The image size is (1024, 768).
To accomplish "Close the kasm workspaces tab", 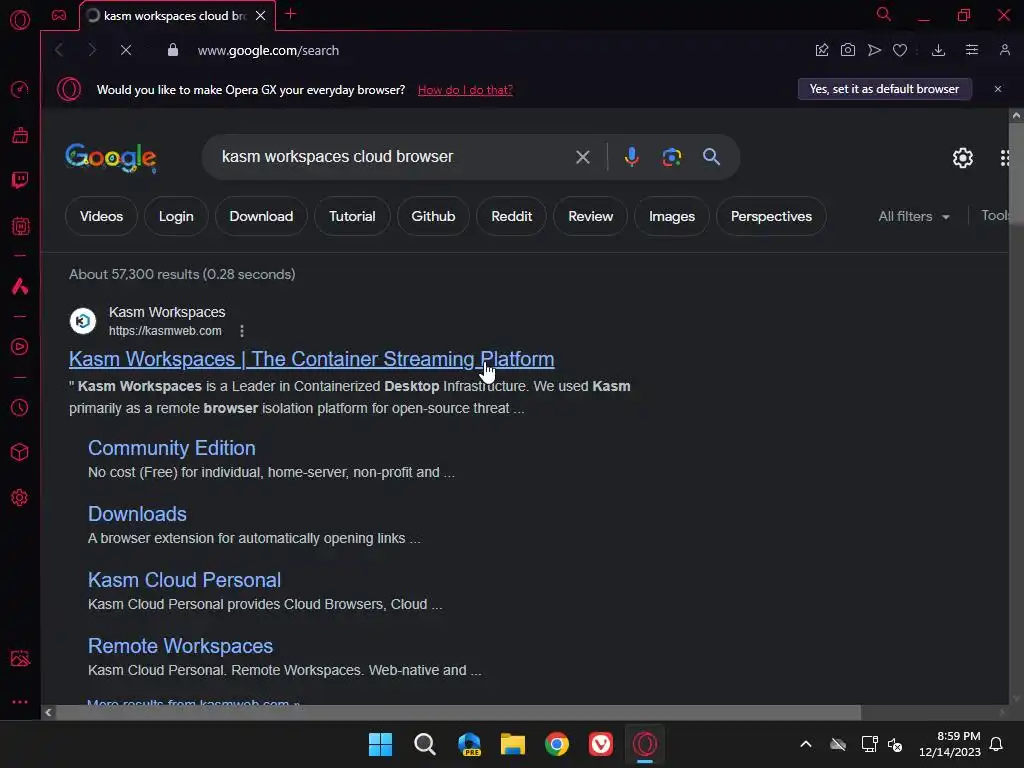I will [x=261, y=16].
